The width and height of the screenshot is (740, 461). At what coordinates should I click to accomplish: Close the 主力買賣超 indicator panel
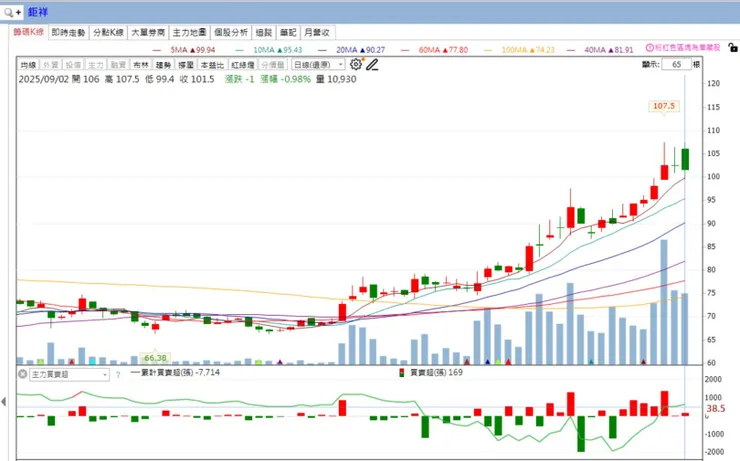coord(22,374)
